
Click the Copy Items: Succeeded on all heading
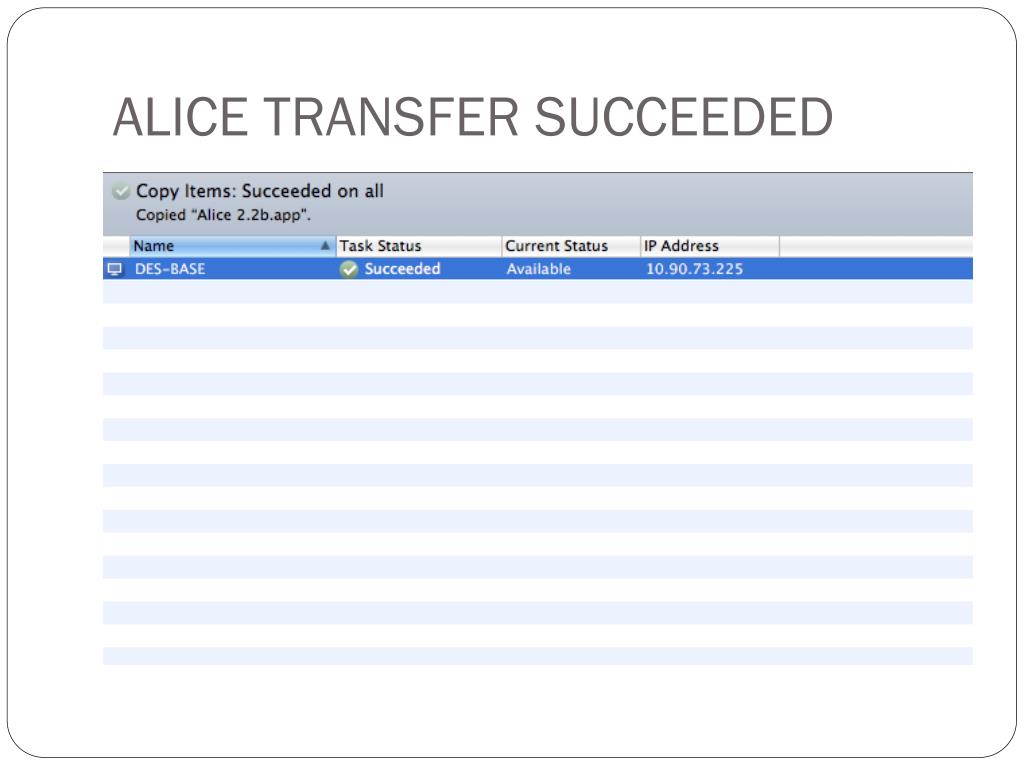coord(260,191)
